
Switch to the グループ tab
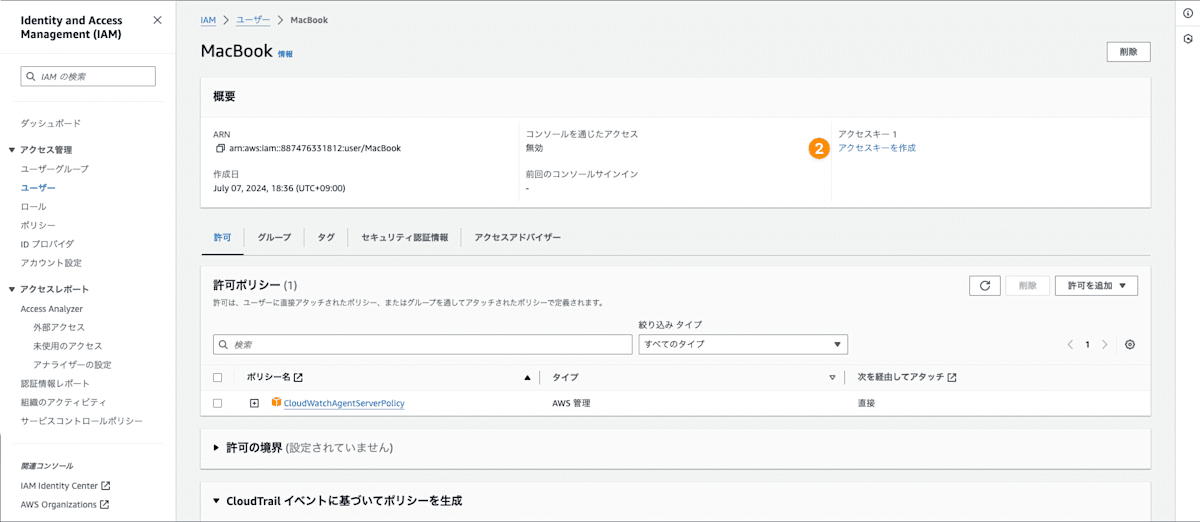(x=274, y=238)
